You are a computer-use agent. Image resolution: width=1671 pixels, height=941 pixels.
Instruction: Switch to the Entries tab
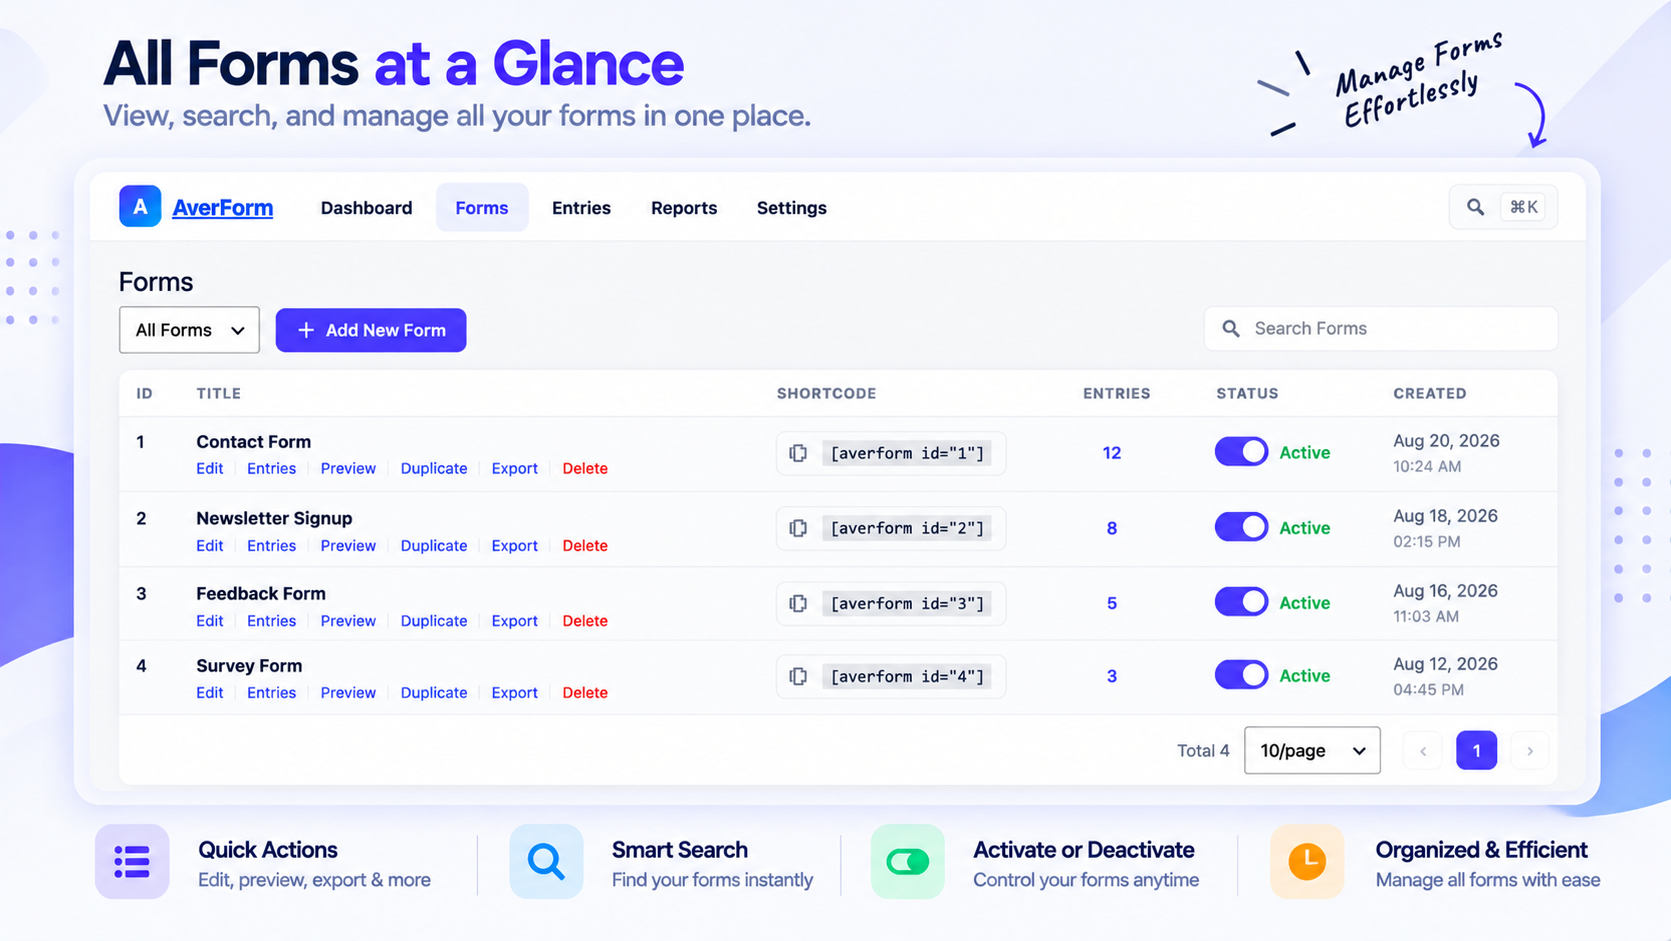point(581,208)
